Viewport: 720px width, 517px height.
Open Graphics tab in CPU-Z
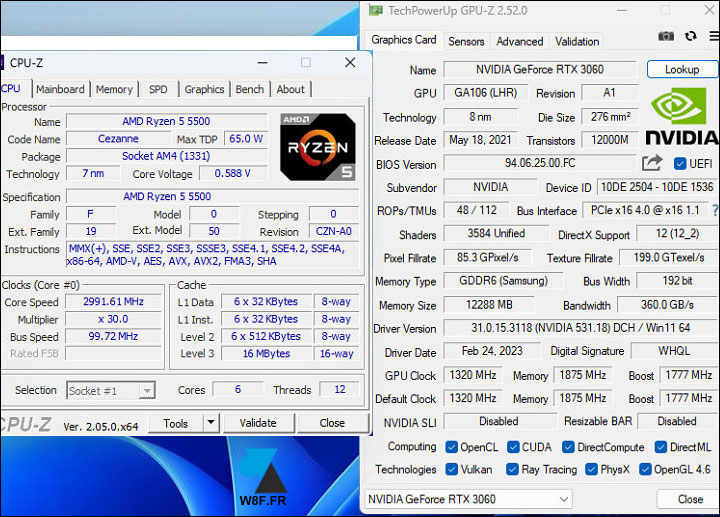coord(204,89)
